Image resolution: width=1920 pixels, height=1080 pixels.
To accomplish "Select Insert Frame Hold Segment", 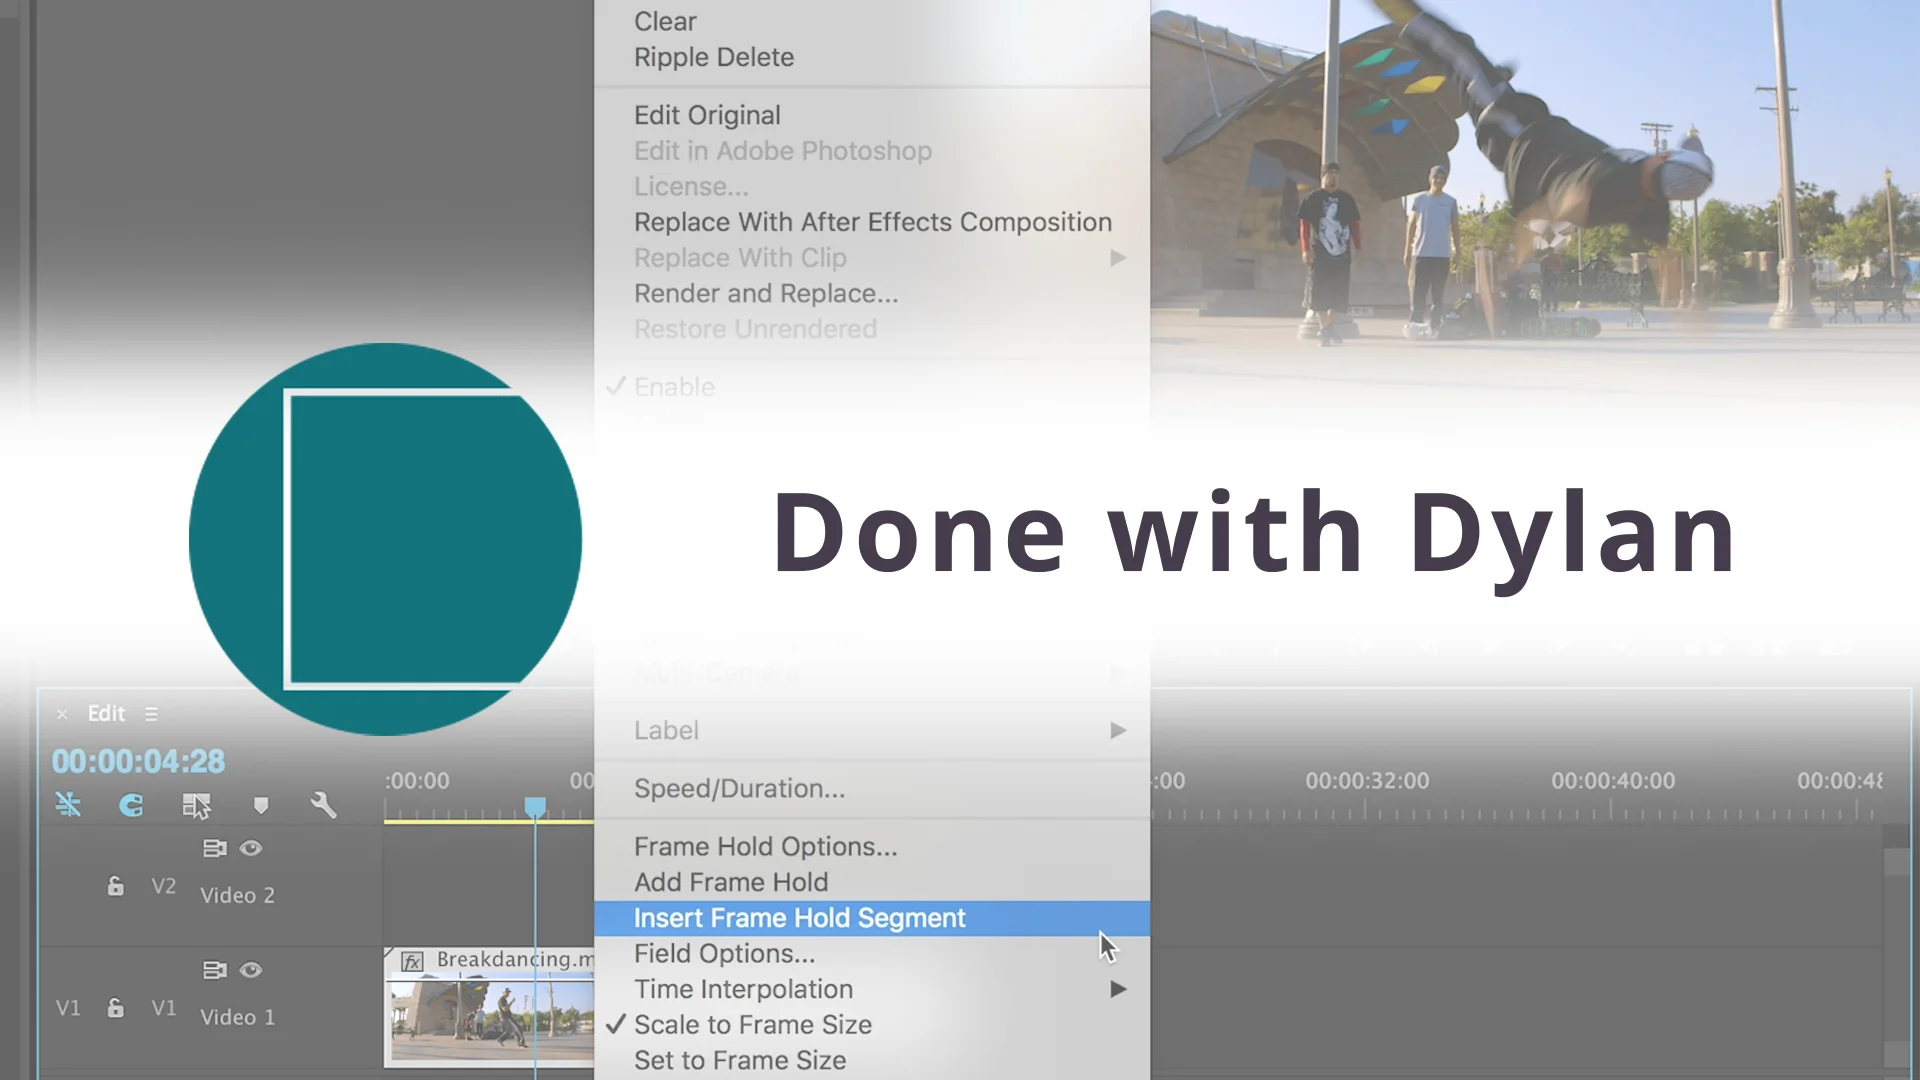I will 872,918.
